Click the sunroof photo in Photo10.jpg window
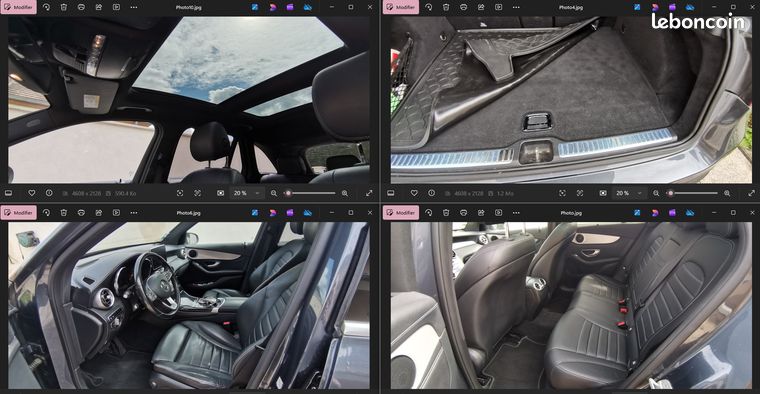760x394 pixels. (189, 100)
